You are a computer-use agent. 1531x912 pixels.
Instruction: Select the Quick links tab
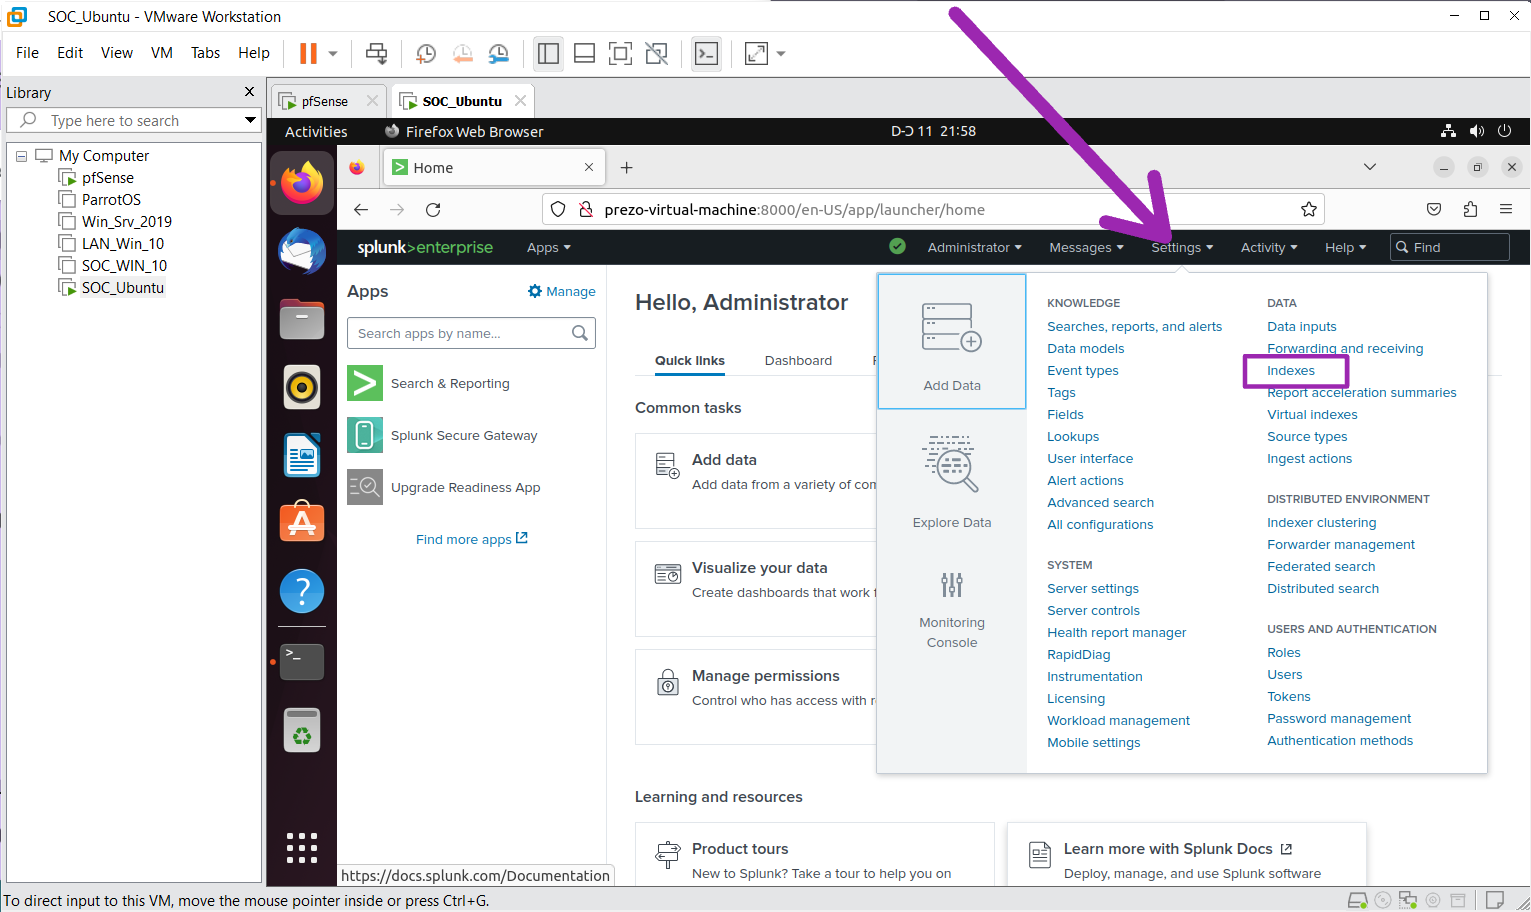tap(690, 361)
